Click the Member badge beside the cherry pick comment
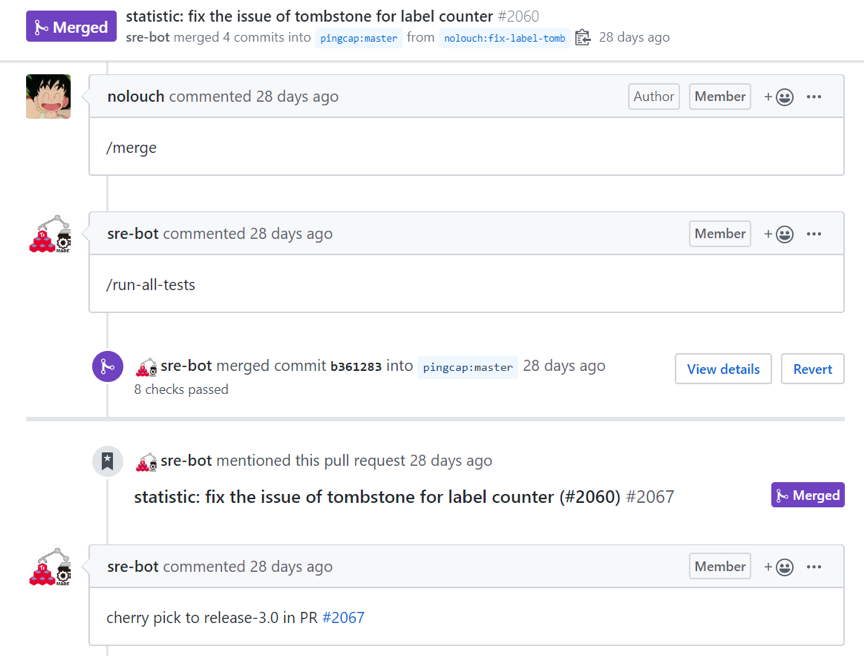 (719, 566)
